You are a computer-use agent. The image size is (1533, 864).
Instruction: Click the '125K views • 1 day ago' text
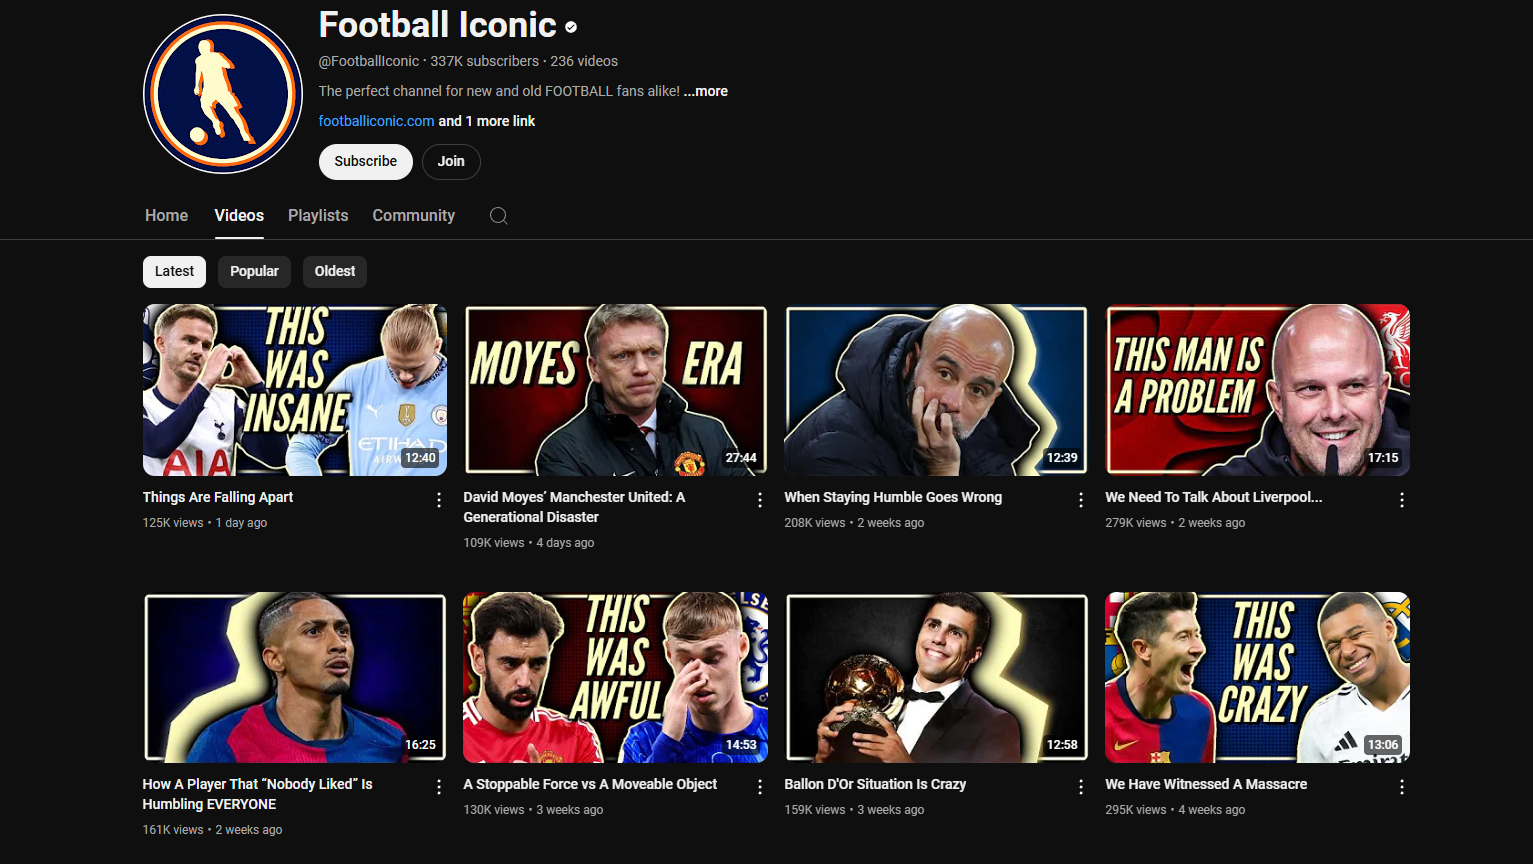[x=205, y=523]
